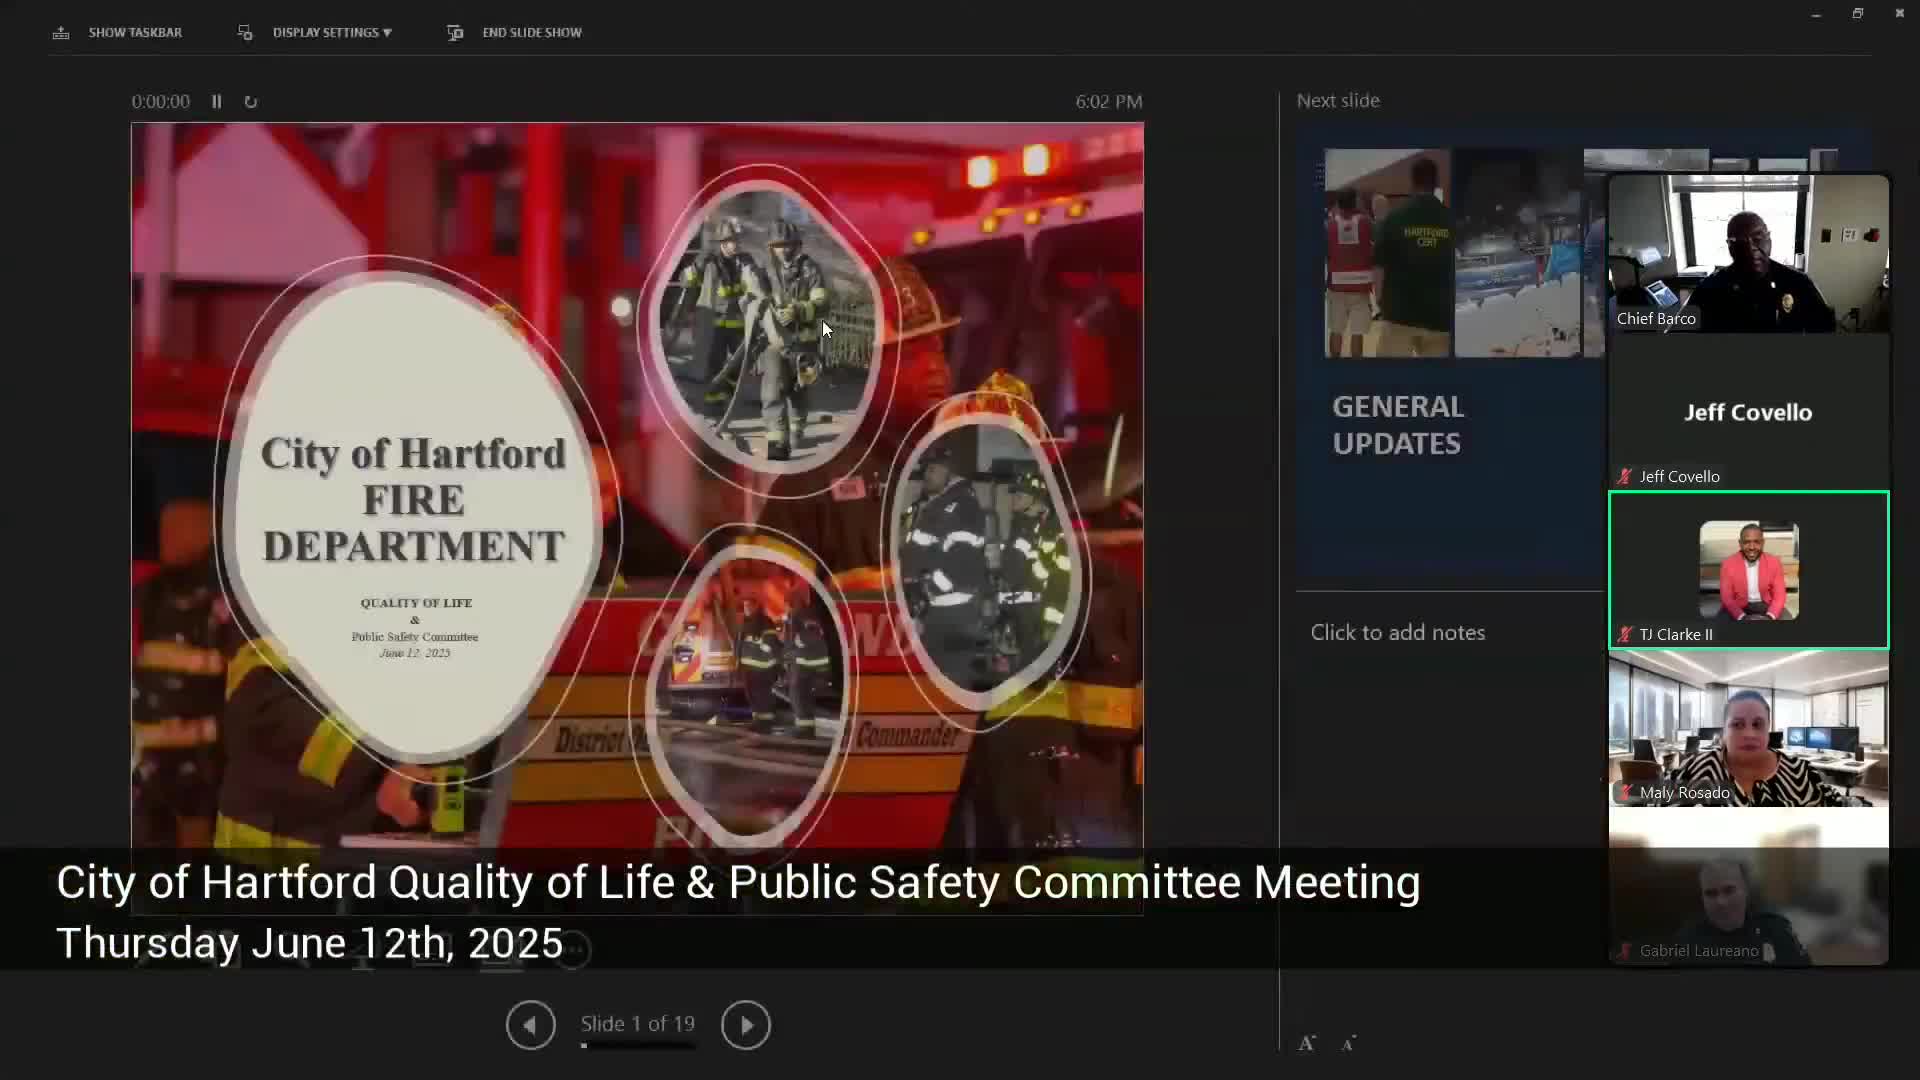Click the Show Taskbar icon

pyautogui.click(x=61, y=33)
